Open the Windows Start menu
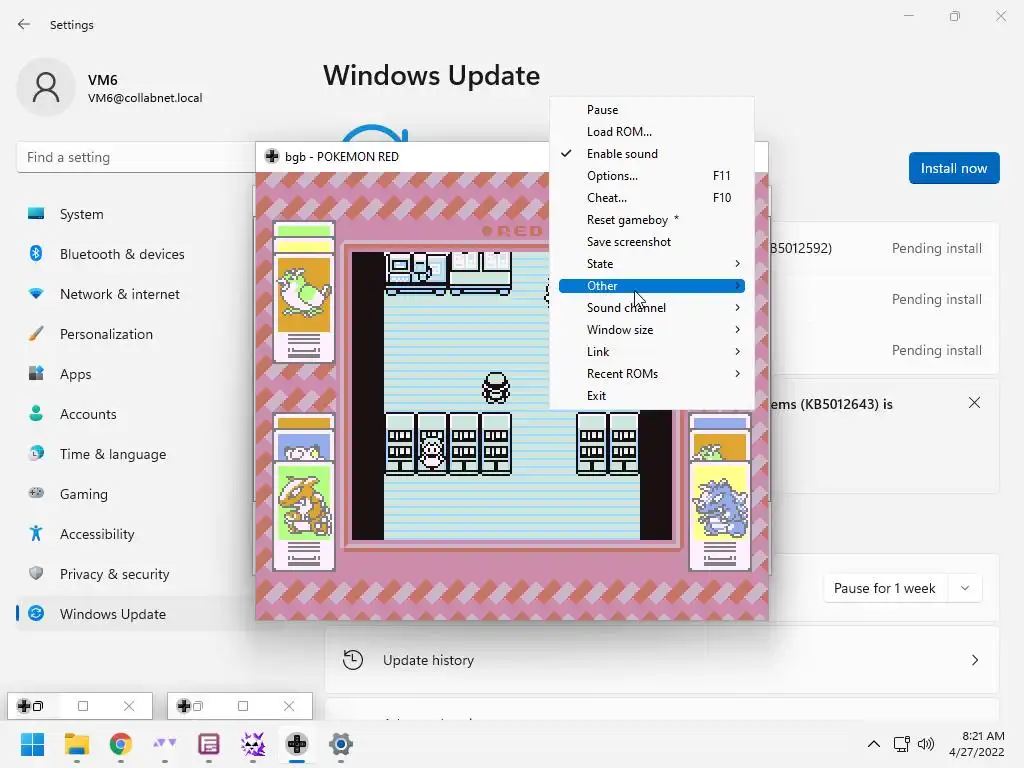This screenshot has width=1024, height=768. pyautogui.click(x=33, y=744)
